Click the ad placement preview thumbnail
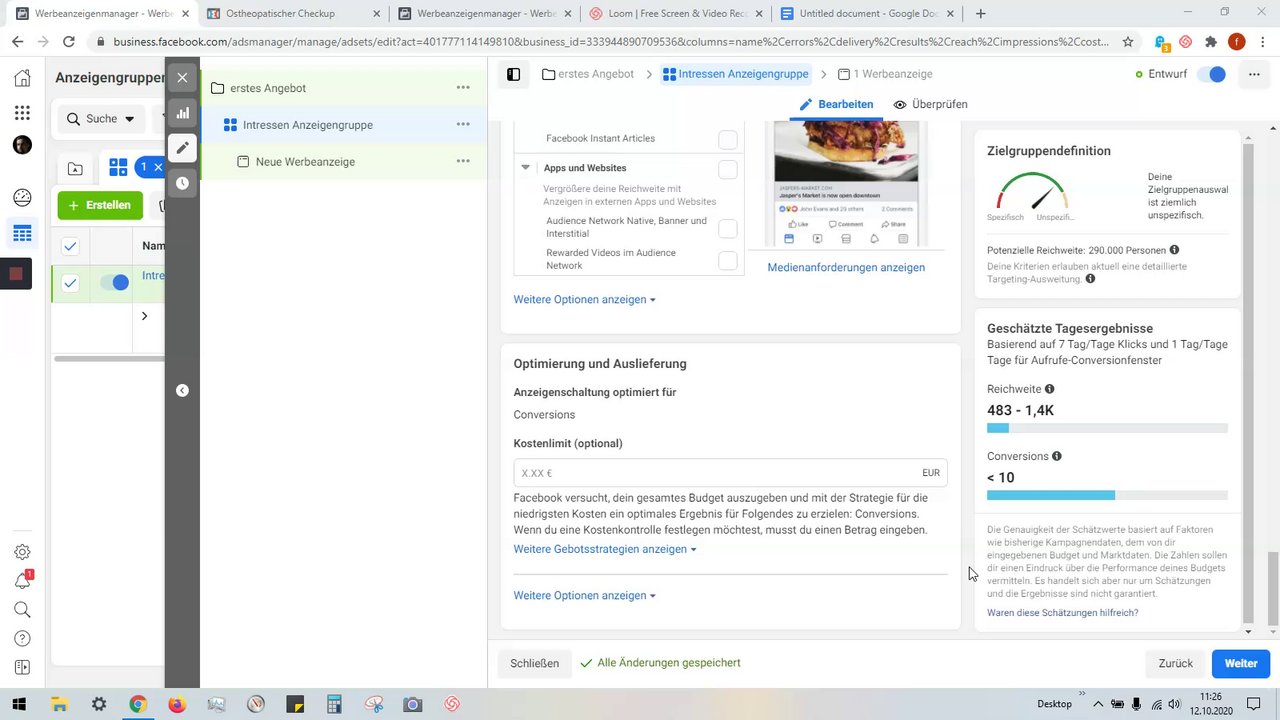The height and width of the screenshot is (720, 1280). click(x=846, y=184)
